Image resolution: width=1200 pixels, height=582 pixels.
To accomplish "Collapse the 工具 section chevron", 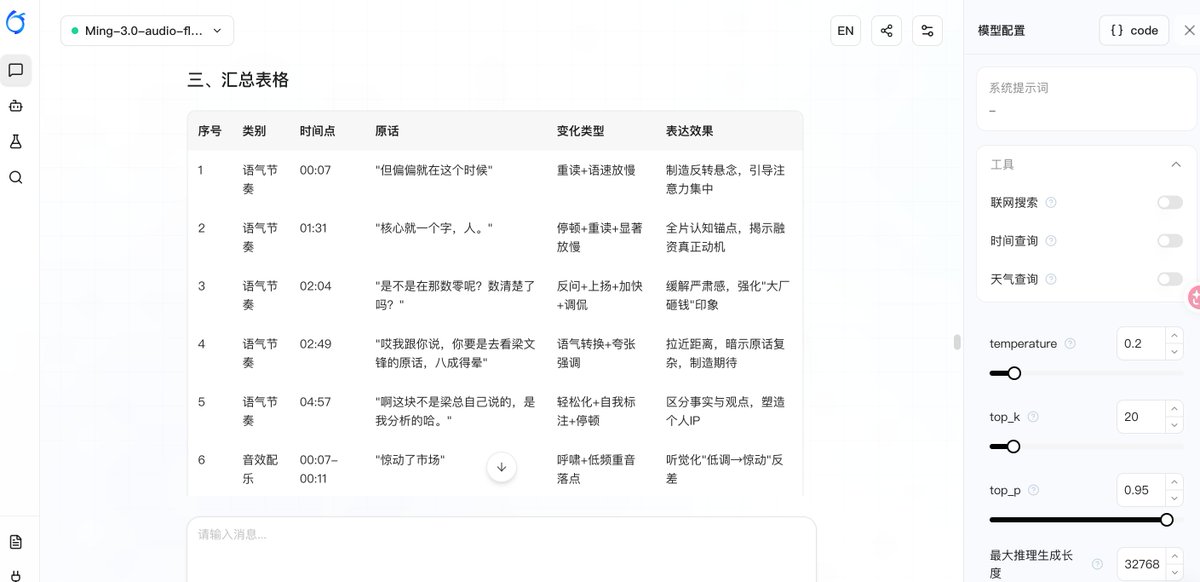I will pyautogui.click(x=1174, y=164).
